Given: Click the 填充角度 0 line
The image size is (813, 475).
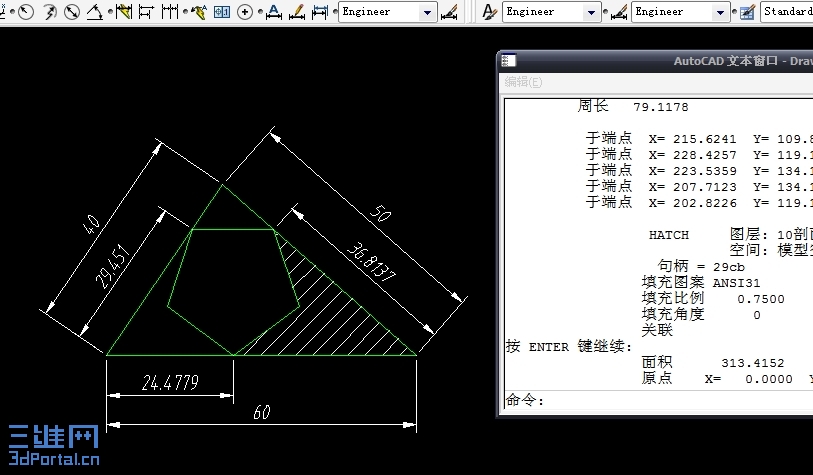Looking at the screenshot, I should (x=700, y=315).
